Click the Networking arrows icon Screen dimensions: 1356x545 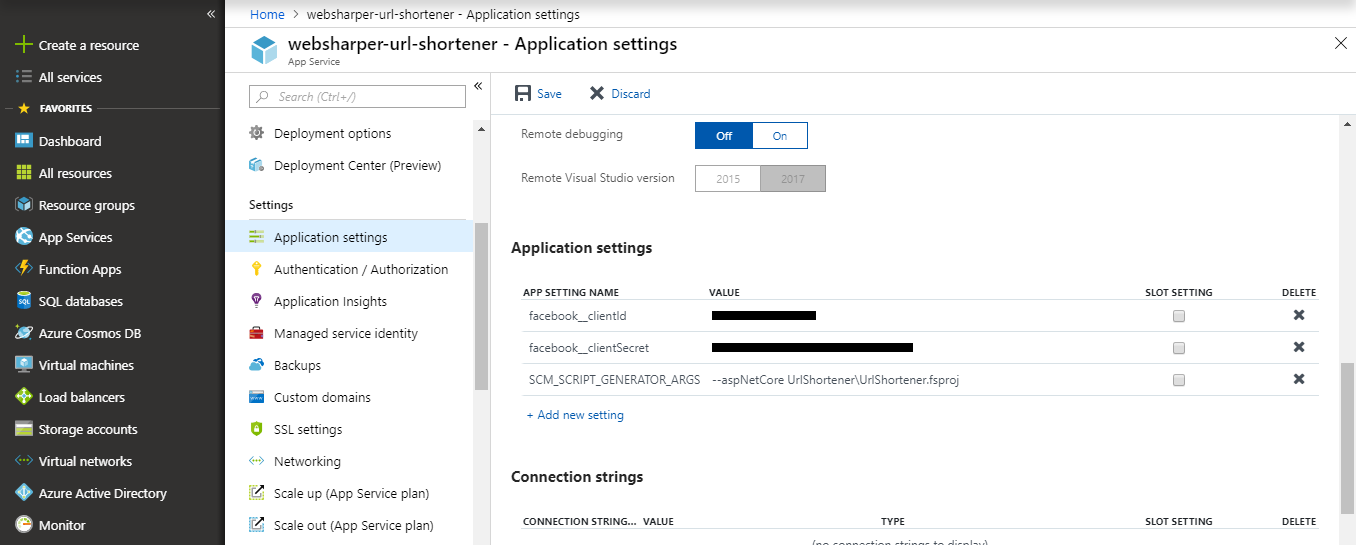tap(256, 461)
